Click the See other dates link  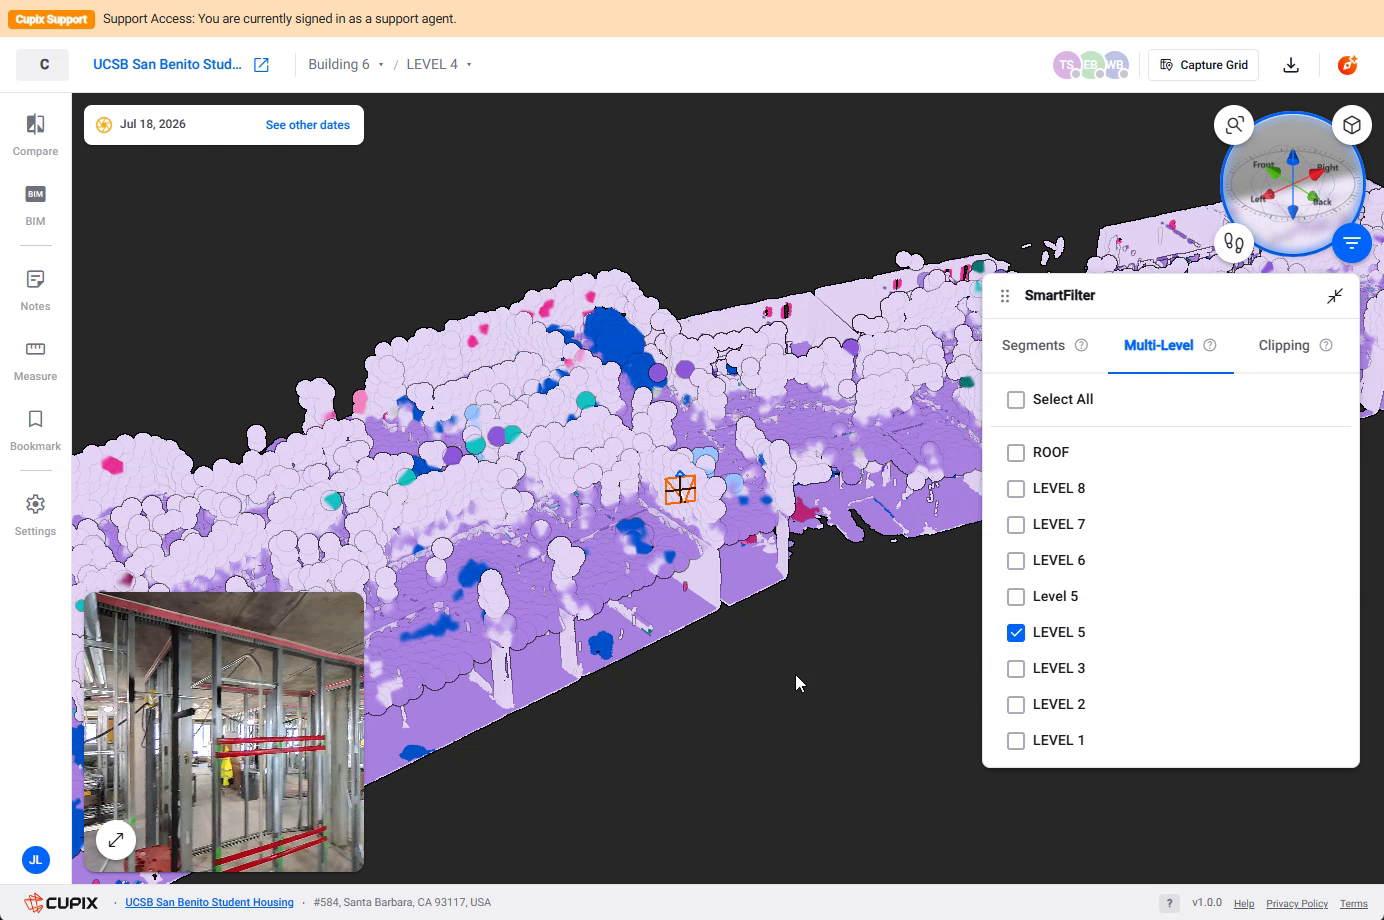tap(308, 125)
